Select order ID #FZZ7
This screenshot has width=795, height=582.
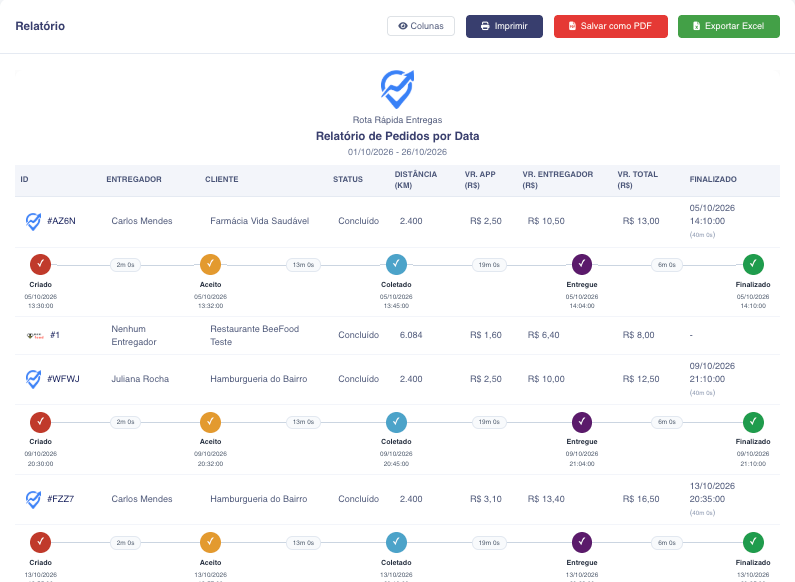tap(61, 499)
